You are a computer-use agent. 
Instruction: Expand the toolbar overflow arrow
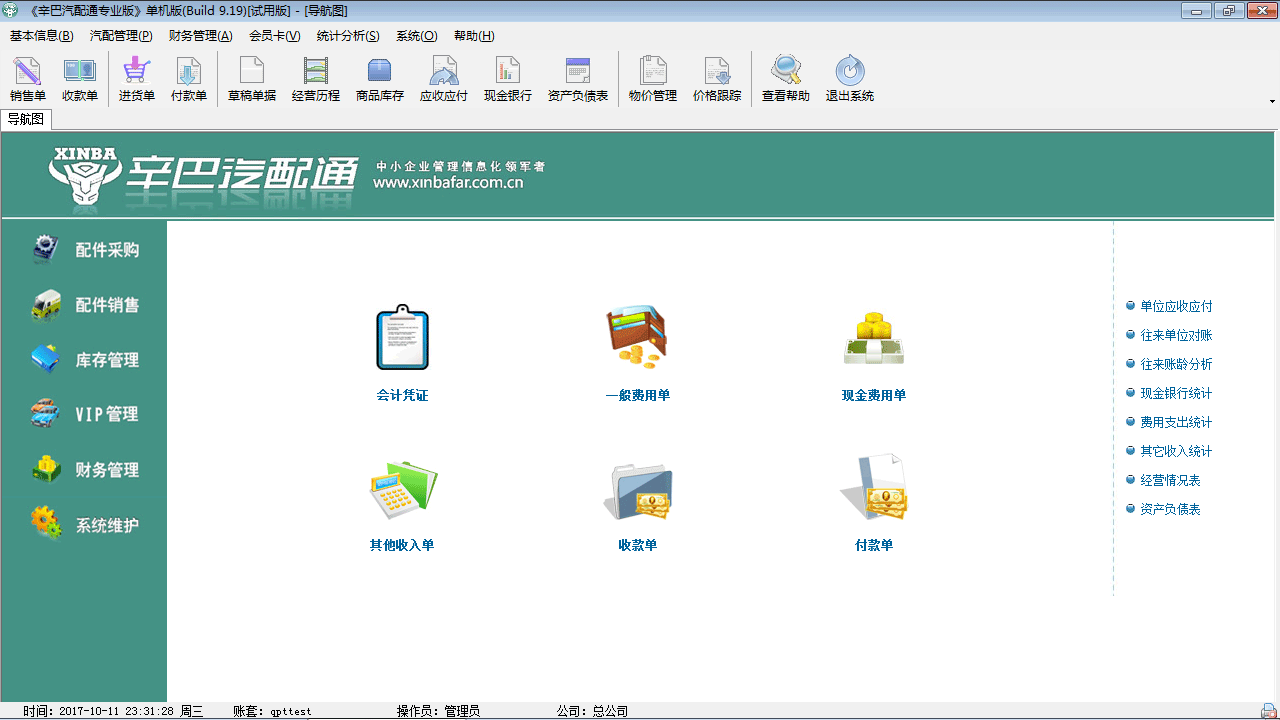pos(1272,101)
